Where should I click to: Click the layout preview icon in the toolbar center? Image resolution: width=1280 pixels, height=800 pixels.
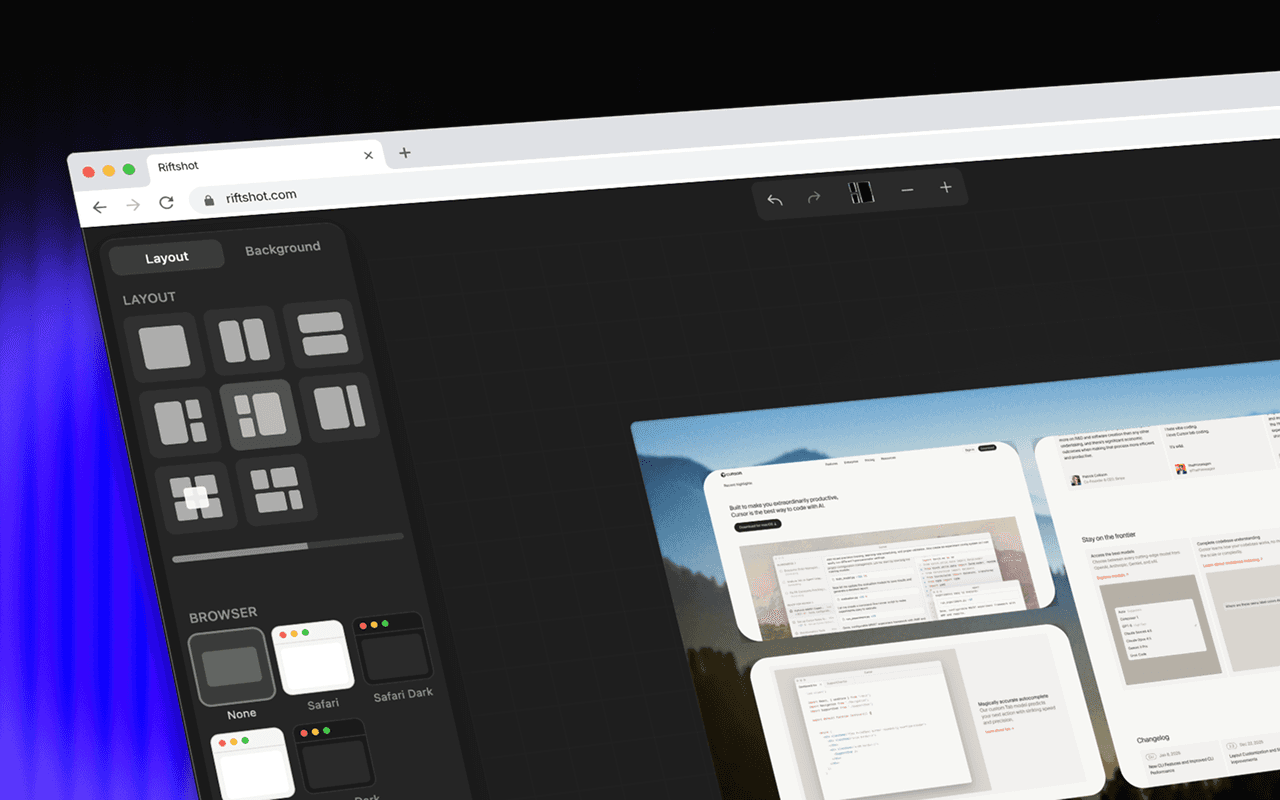tap(861, 193)
